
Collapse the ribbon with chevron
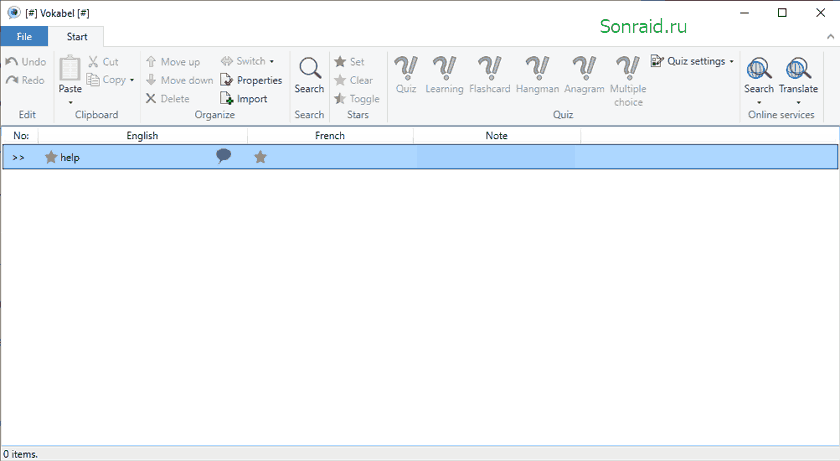pyautogui.click(x=830, y=36)
